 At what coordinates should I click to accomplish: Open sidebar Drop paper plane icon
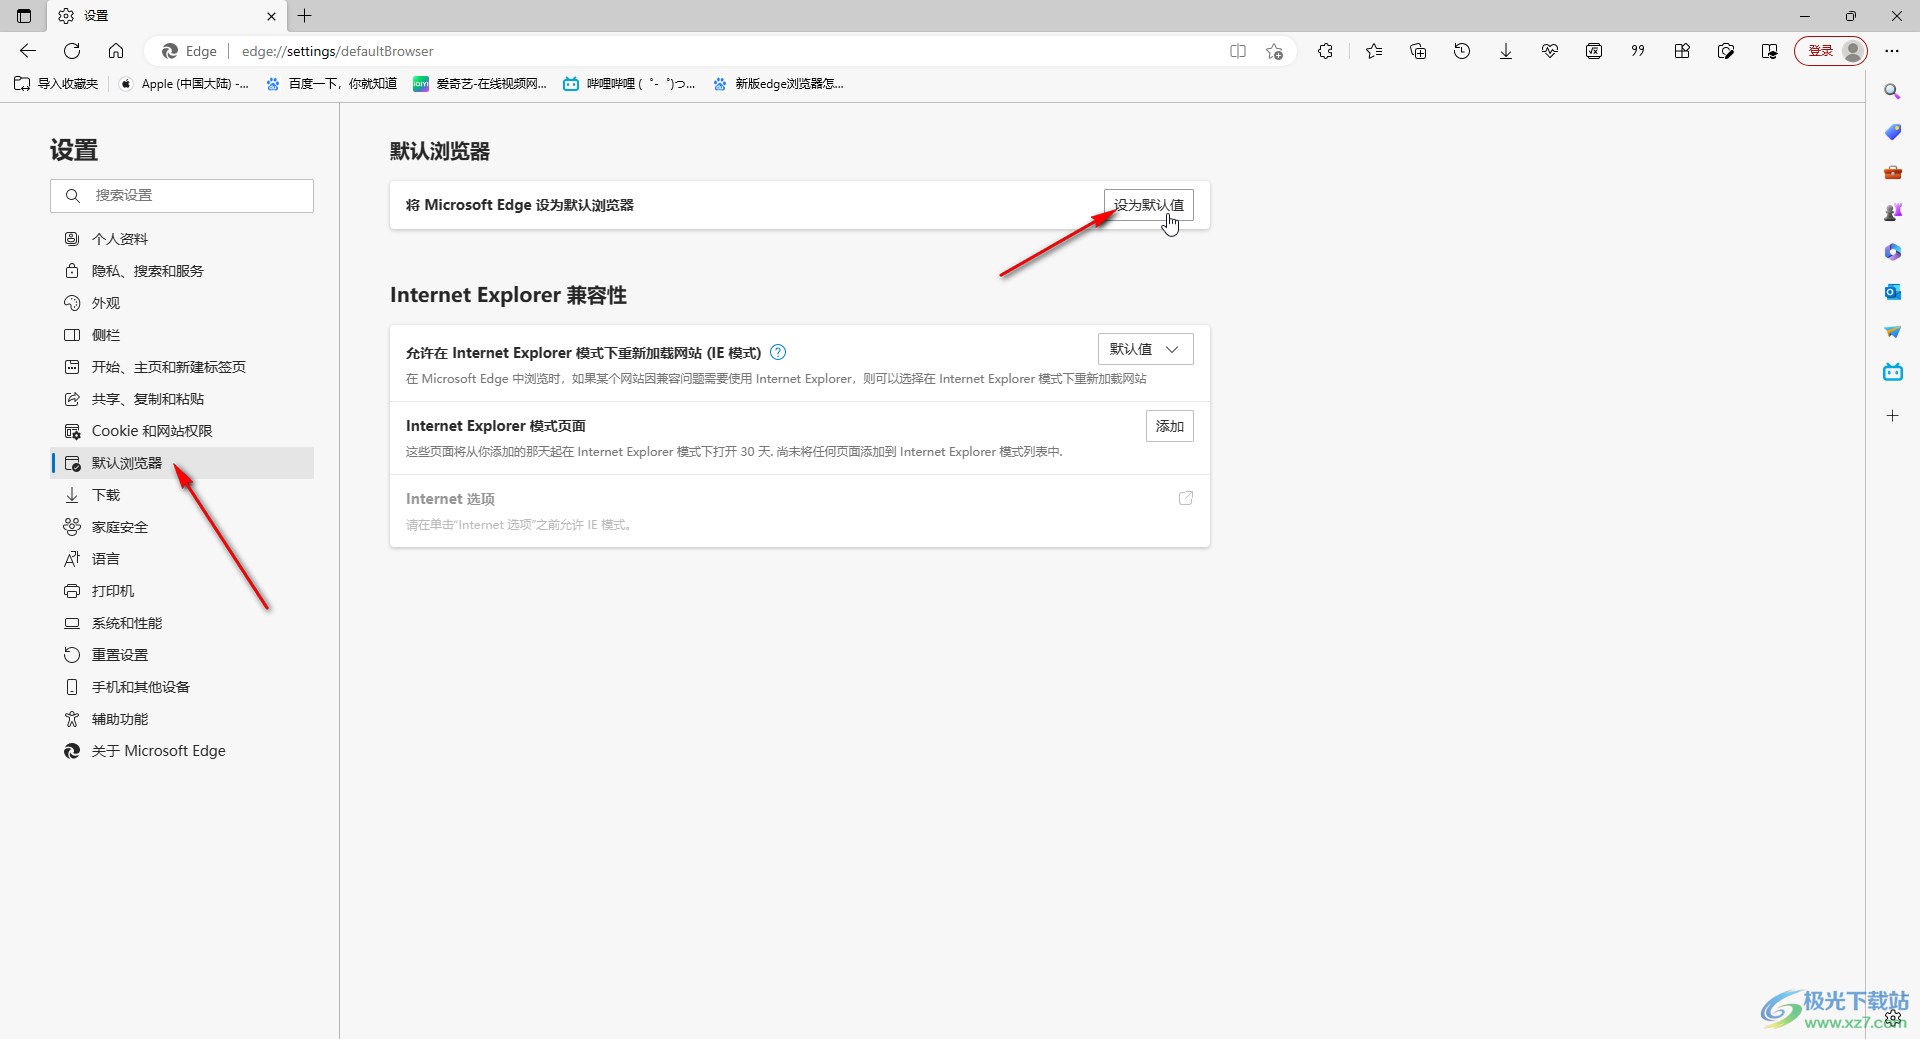1892,332
